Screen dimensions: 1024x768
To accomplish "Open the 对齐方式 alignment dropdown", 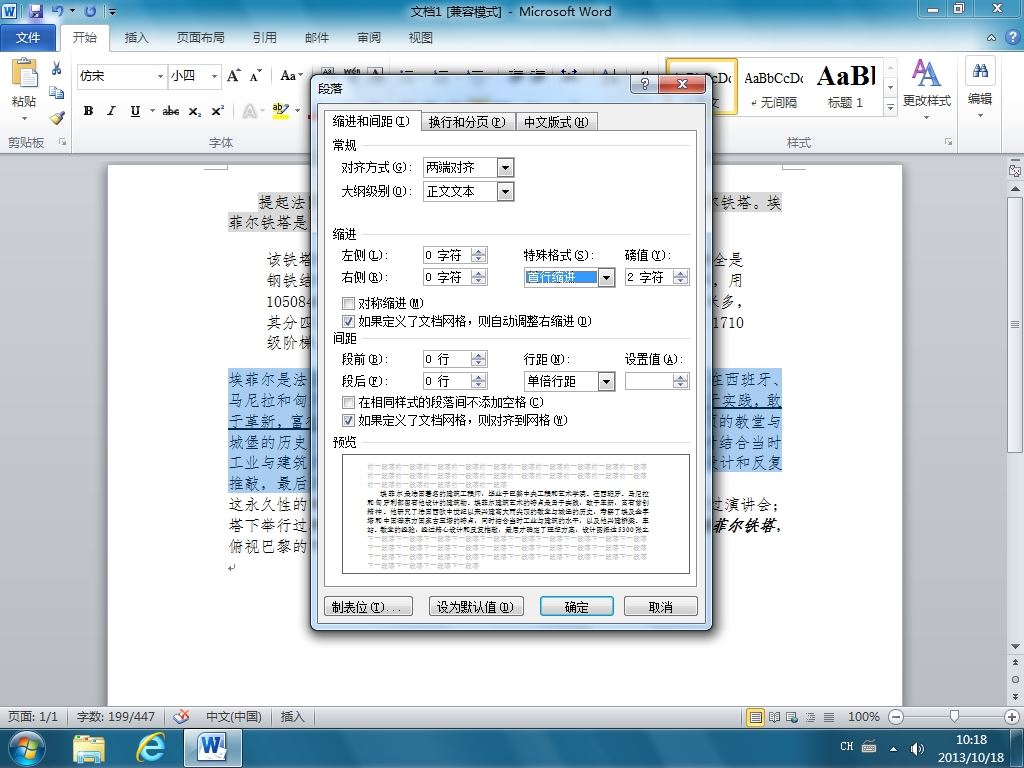I will (x=505, y=168).
